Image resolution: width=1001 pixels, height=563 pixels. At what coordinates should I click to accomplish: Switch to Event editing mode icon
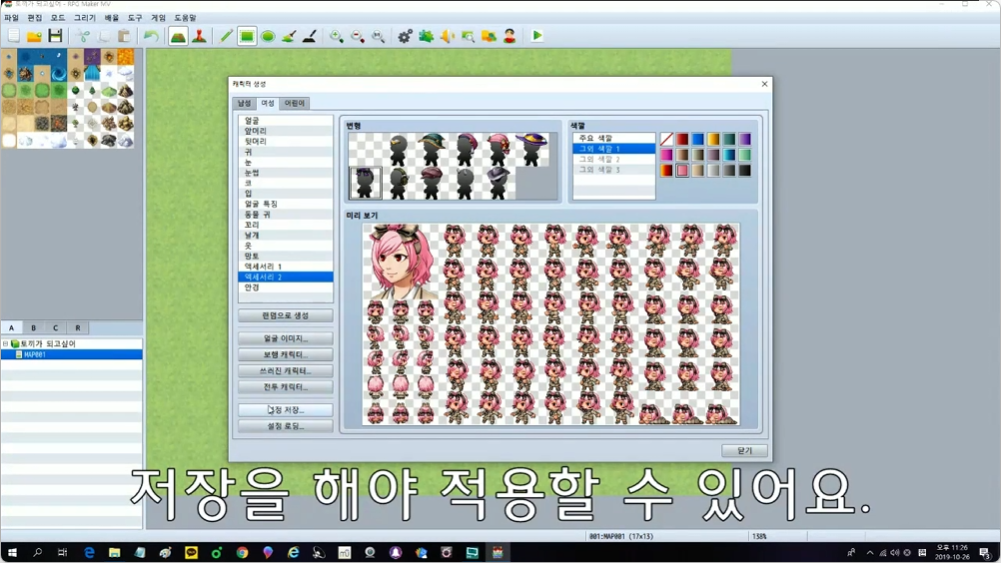199,36
